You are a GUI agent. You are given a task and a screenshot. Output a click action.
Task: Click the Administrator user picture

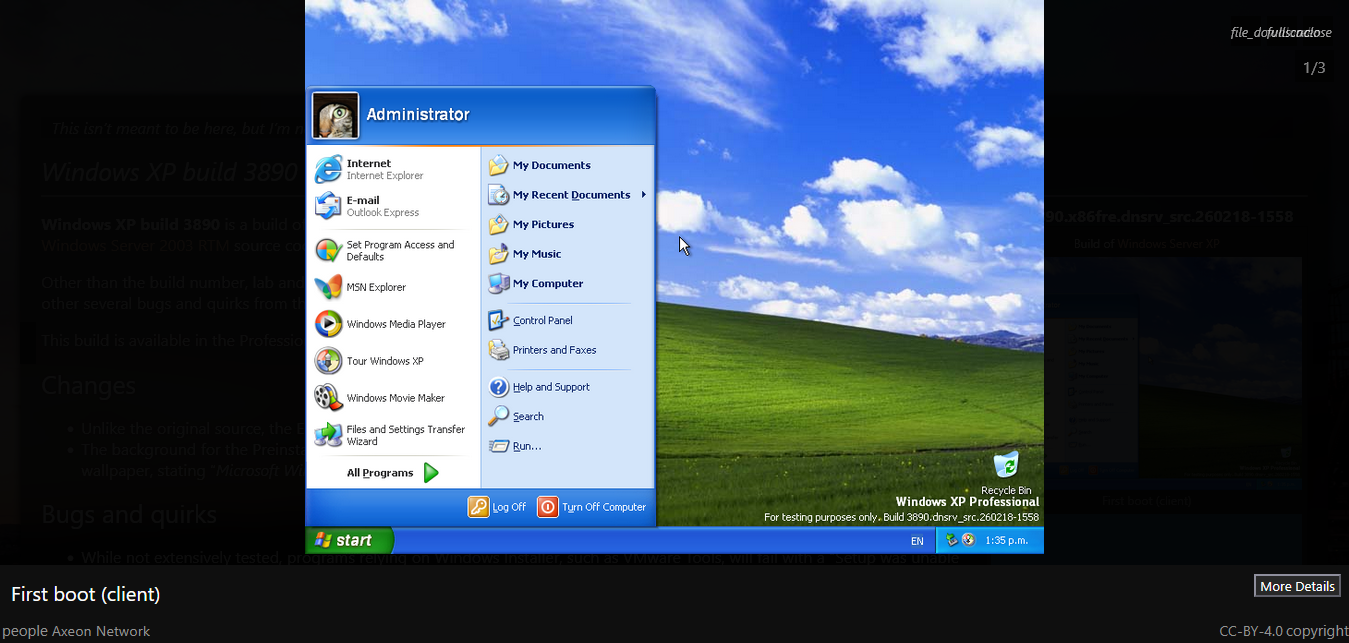tap(335, 116)
